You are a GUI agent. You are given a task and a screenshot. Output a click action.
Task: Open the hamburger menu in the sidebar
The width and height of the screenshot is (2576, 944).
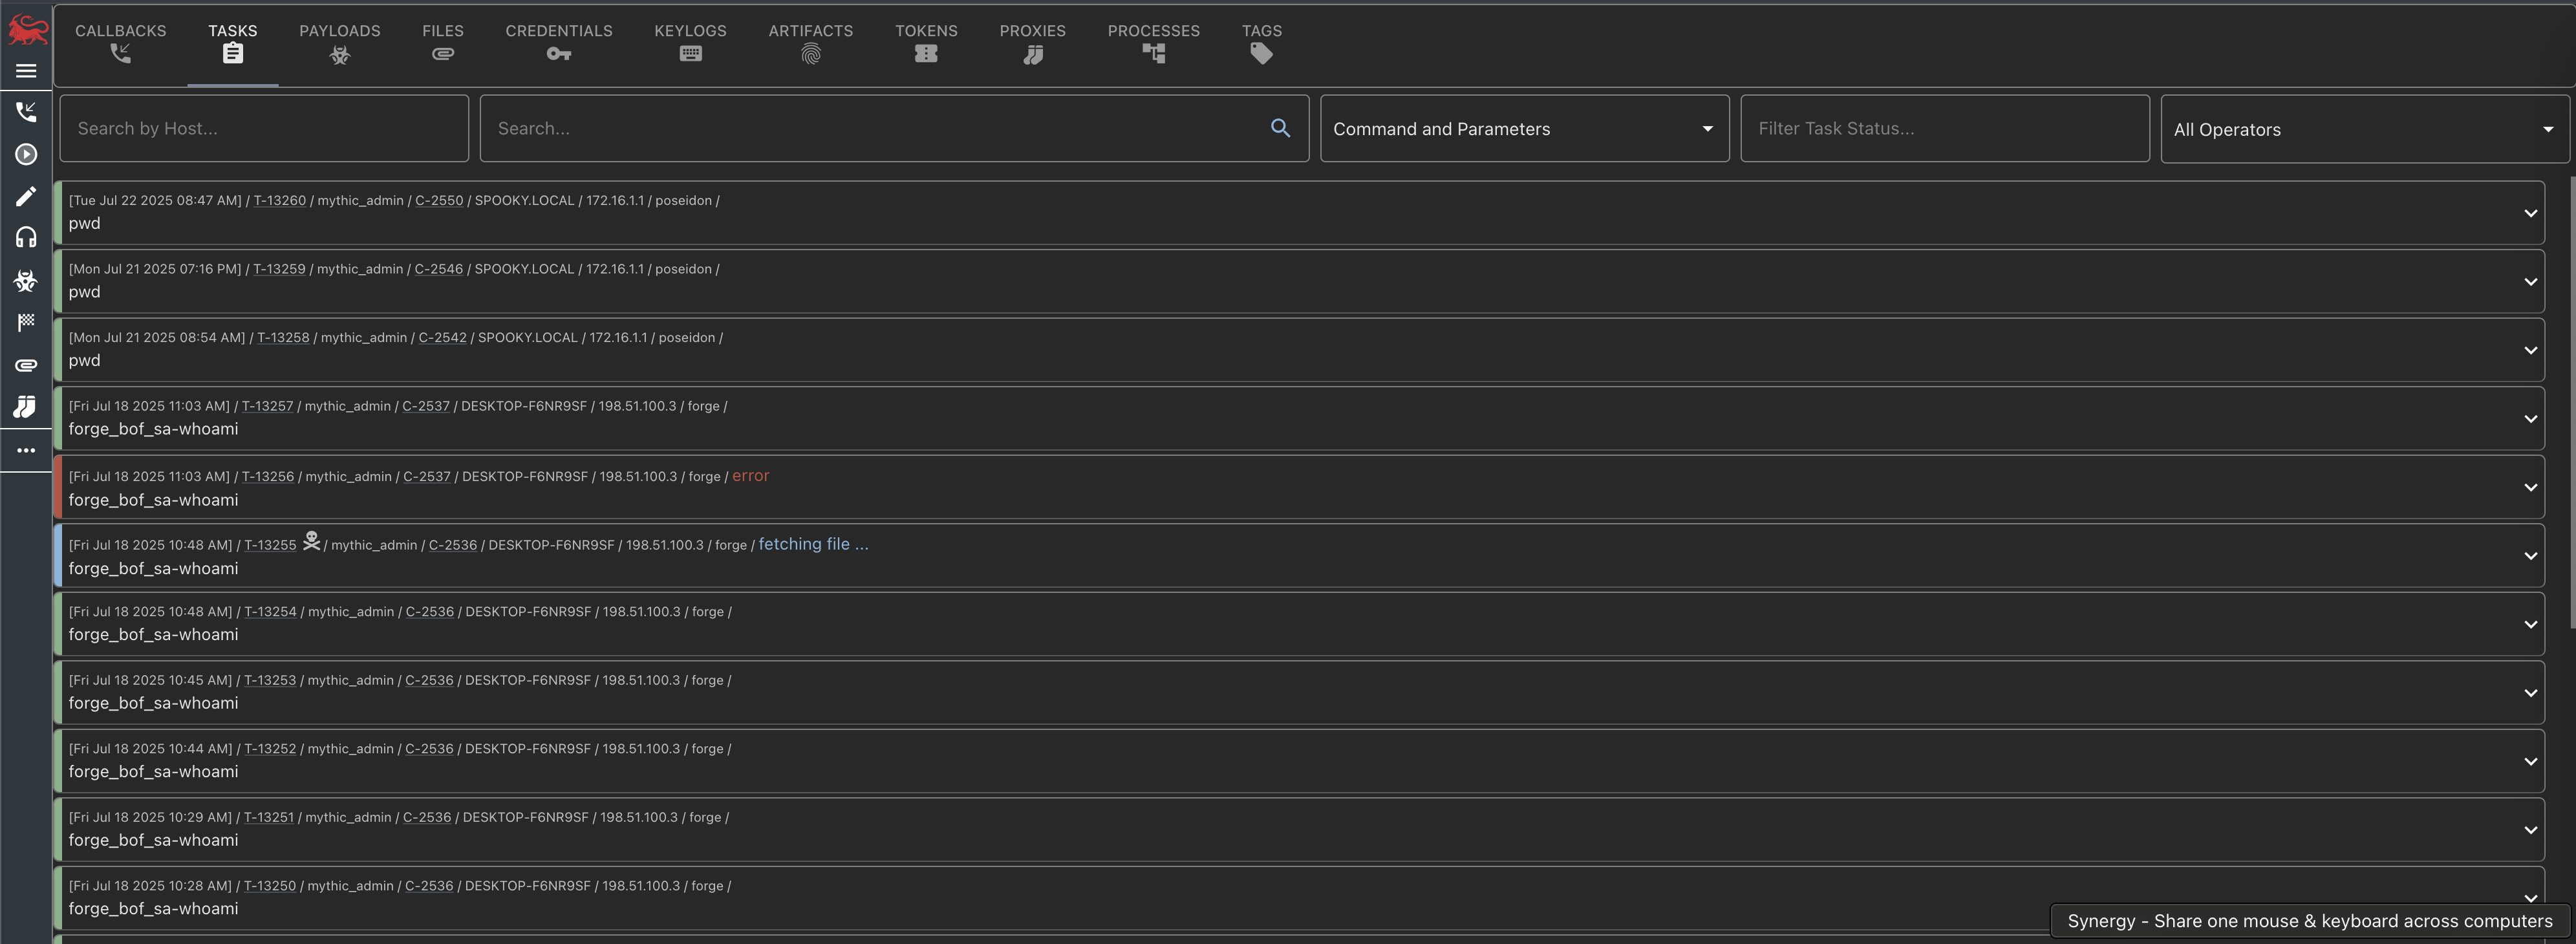coord(27,71)
